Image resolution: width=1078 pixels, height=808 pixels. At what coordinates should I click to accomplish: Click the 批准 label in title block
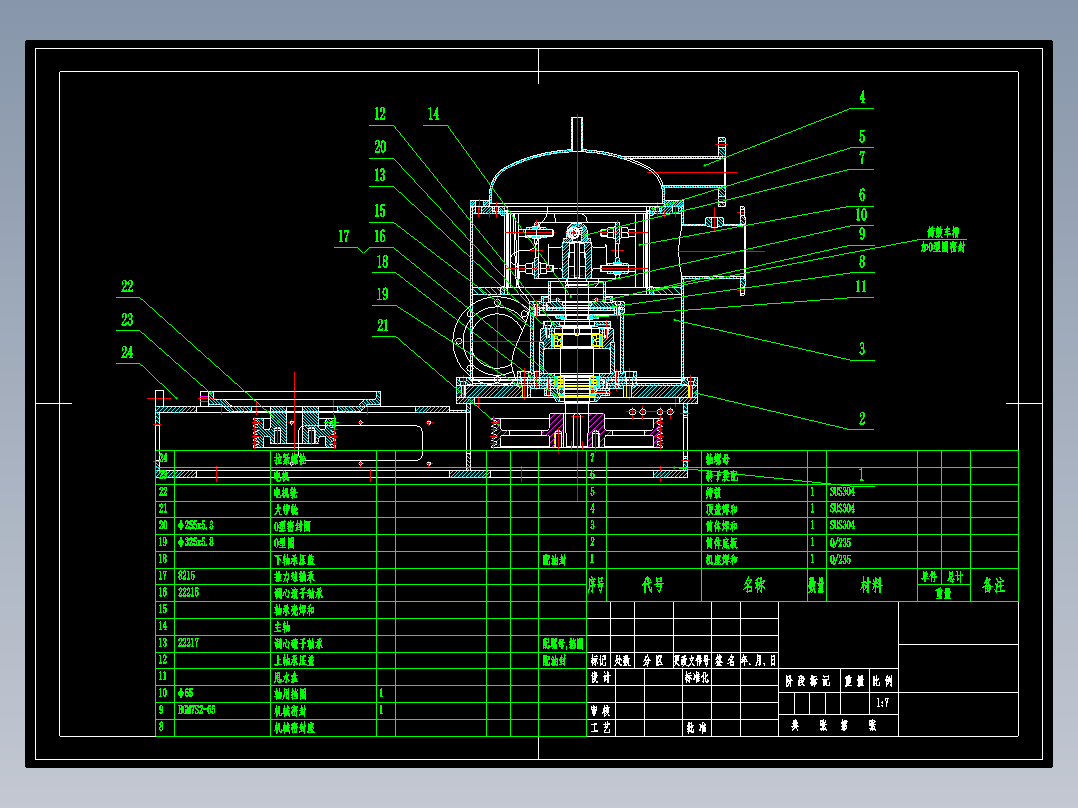point(696,728)
